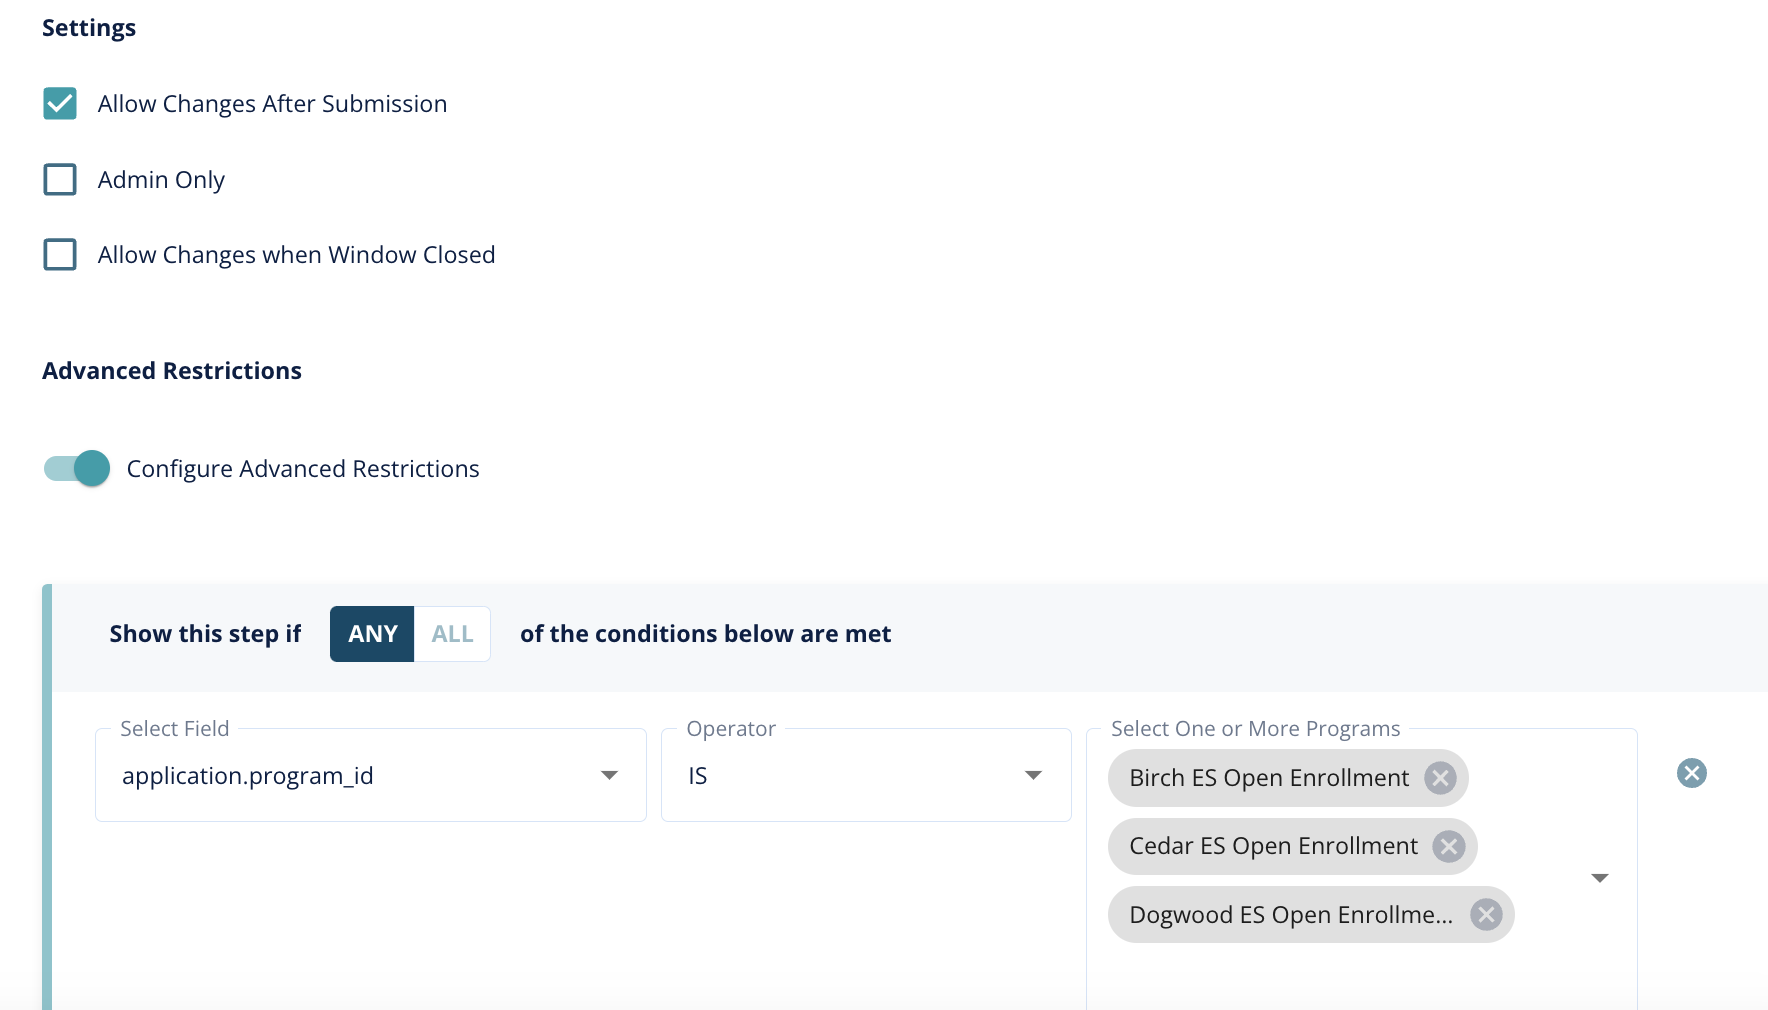This screenshot has width=1768, height=1010.
Task: Select the ANY condition mode
Action: [x=372, y=634]
